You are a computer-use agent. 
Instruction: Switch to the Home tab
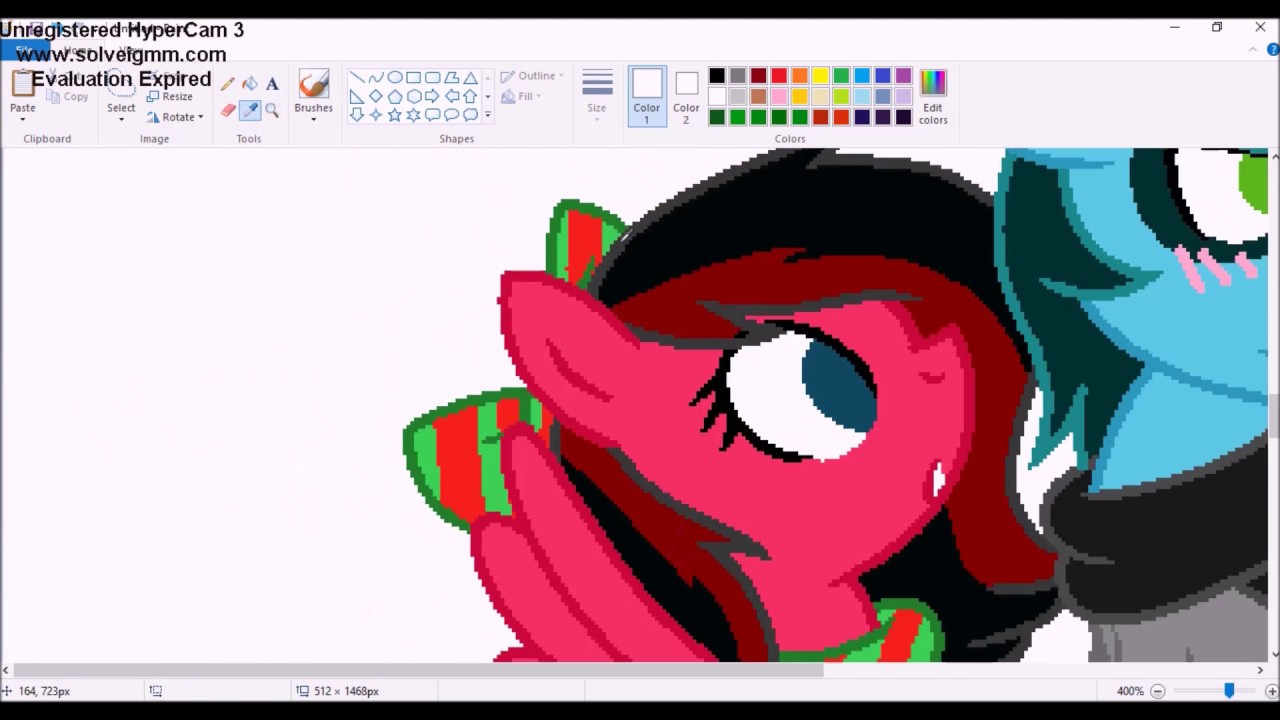[76, 50]
